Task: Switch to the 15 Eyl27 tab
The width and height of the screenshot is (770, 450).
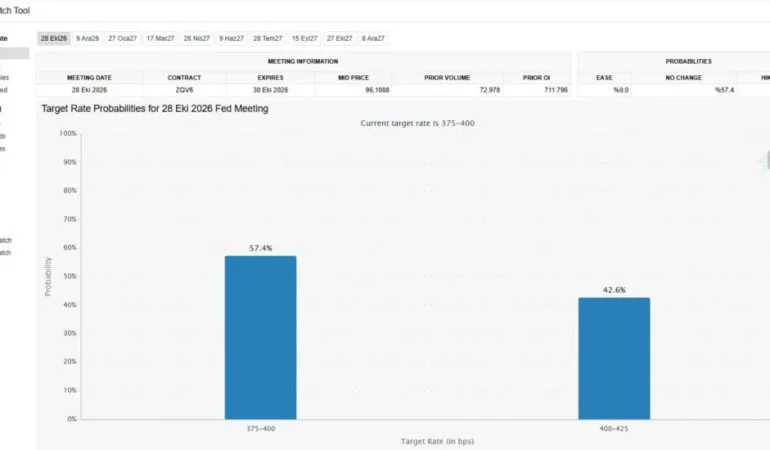Action: (x=304, y=38)
